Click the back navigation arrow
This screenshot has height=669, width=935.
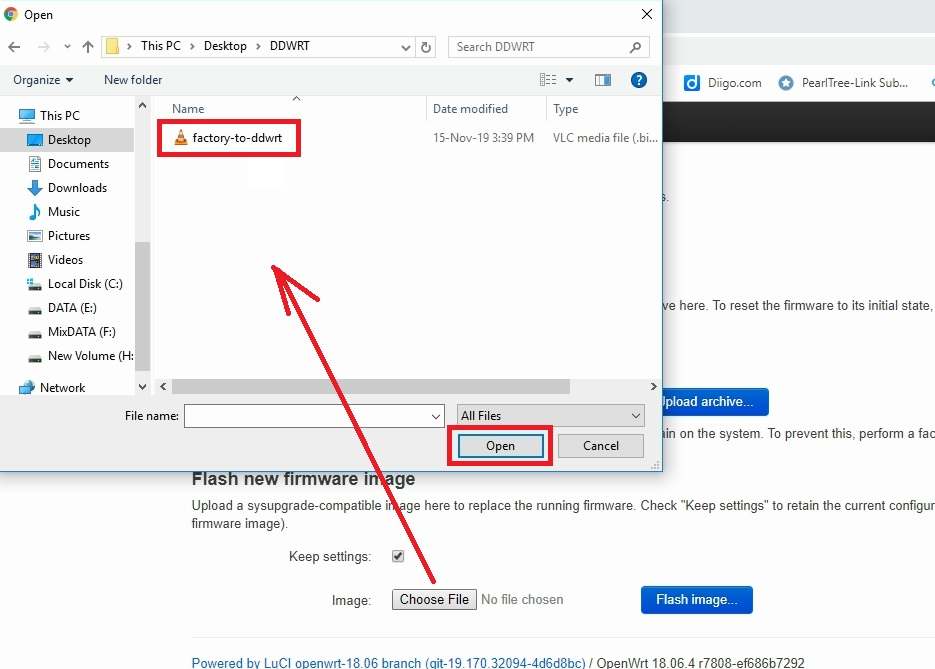[14, 47]
